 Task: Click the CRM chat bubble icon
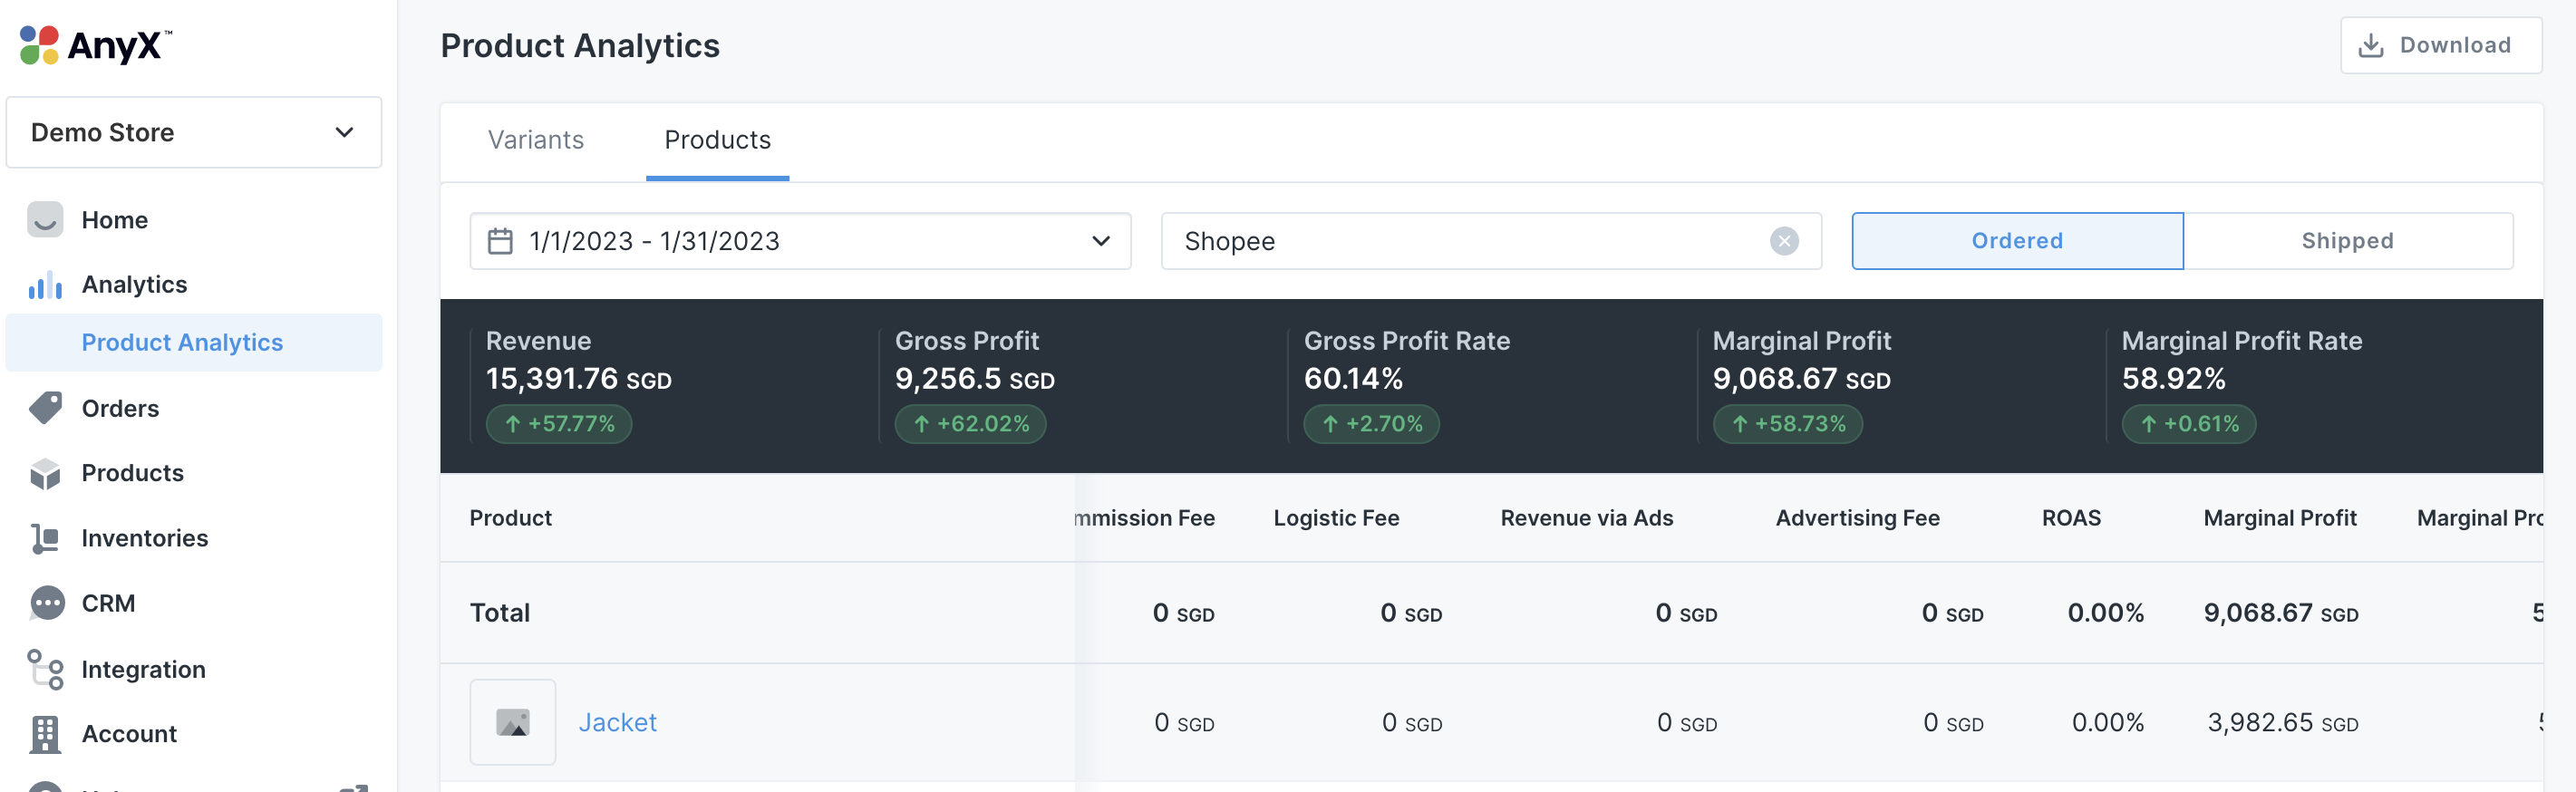click(x=47, y=603)
